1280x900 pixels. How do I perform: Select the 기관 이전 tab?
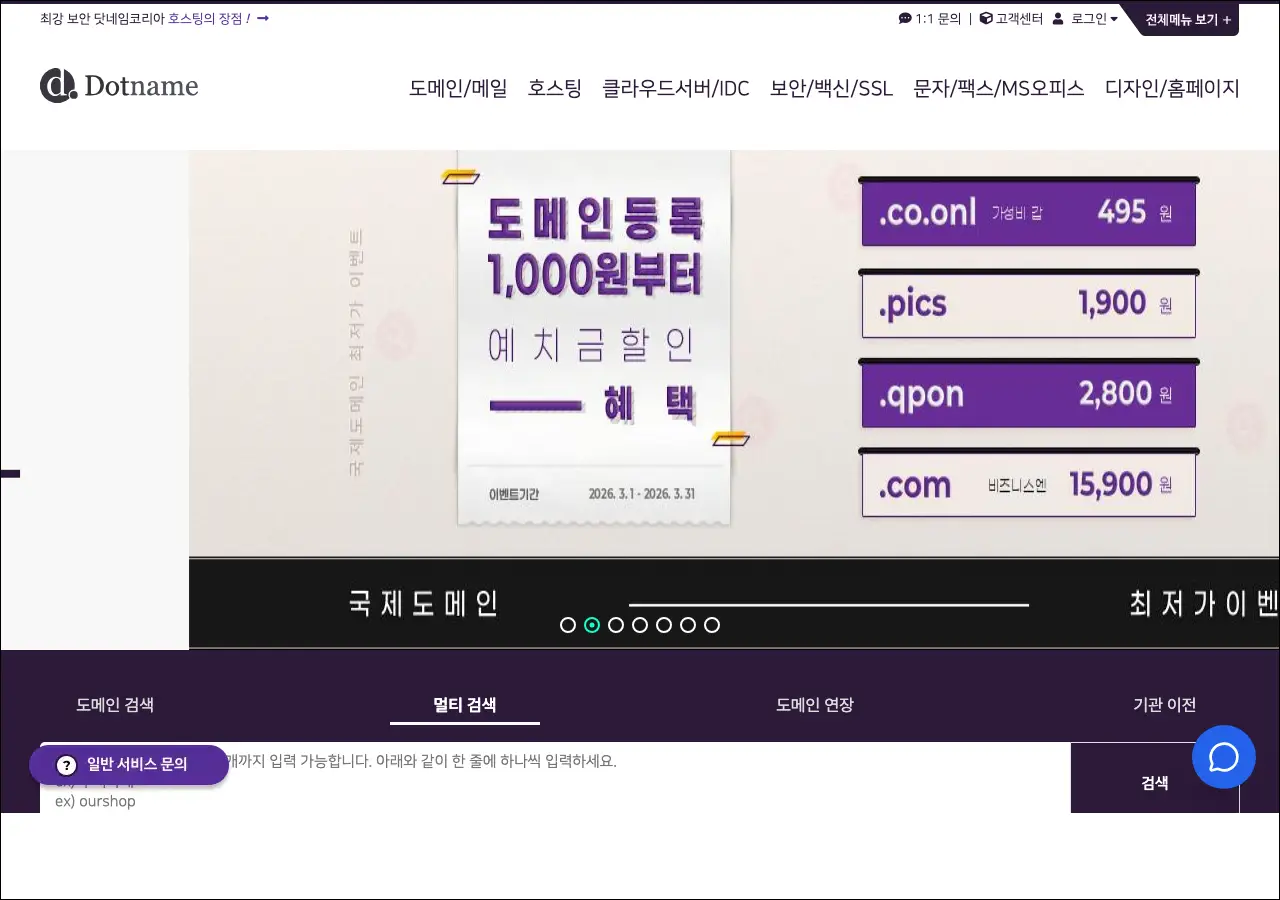1164,705
